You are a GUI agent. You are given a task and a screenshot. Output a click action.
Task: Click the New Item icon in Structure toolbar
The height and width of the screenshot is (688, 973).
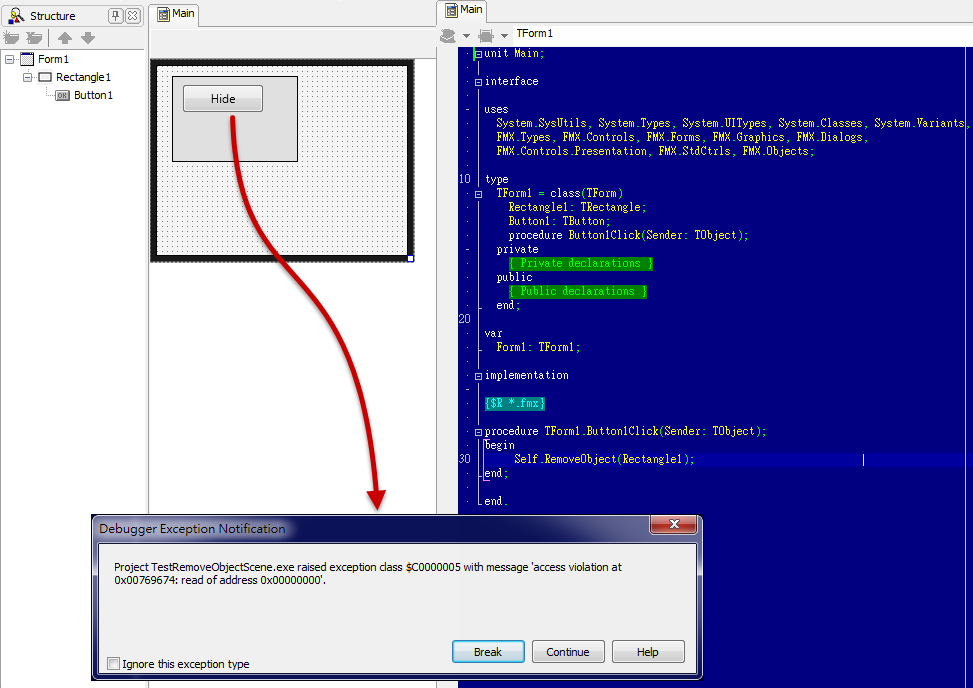[x=11, y=38]
